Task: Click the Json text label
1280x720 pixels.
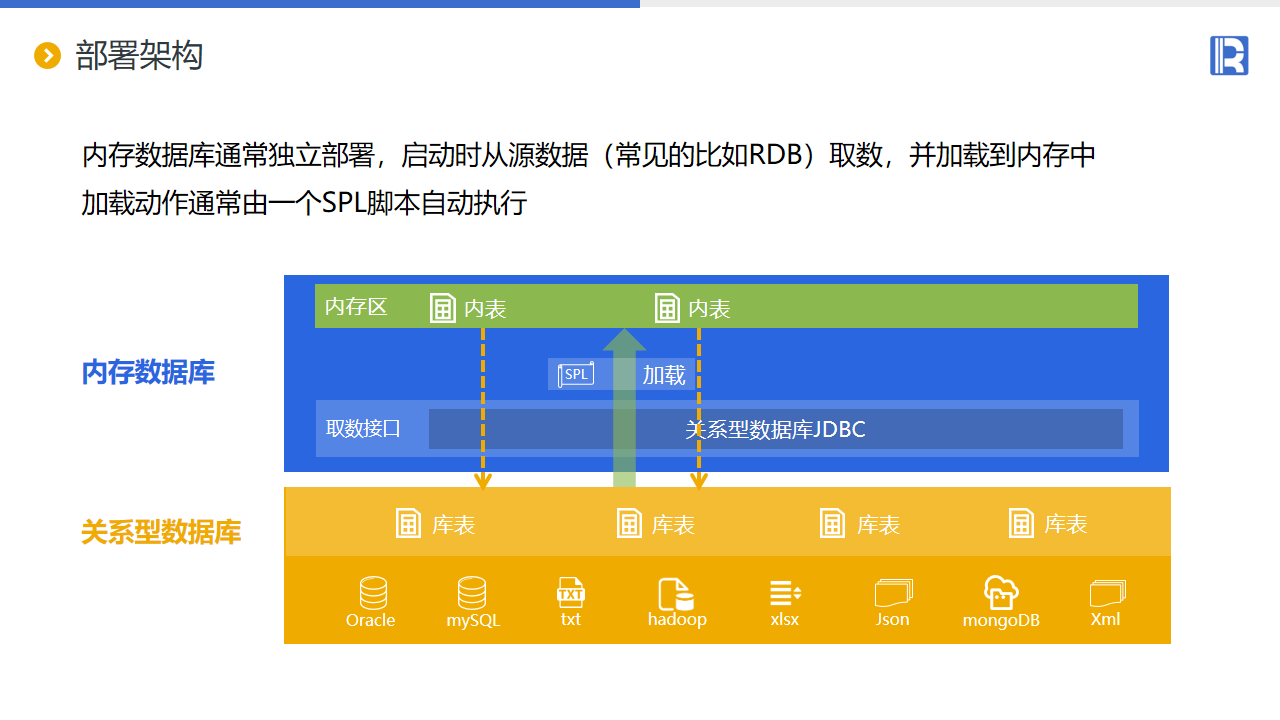Action: [x=893, y=620]
